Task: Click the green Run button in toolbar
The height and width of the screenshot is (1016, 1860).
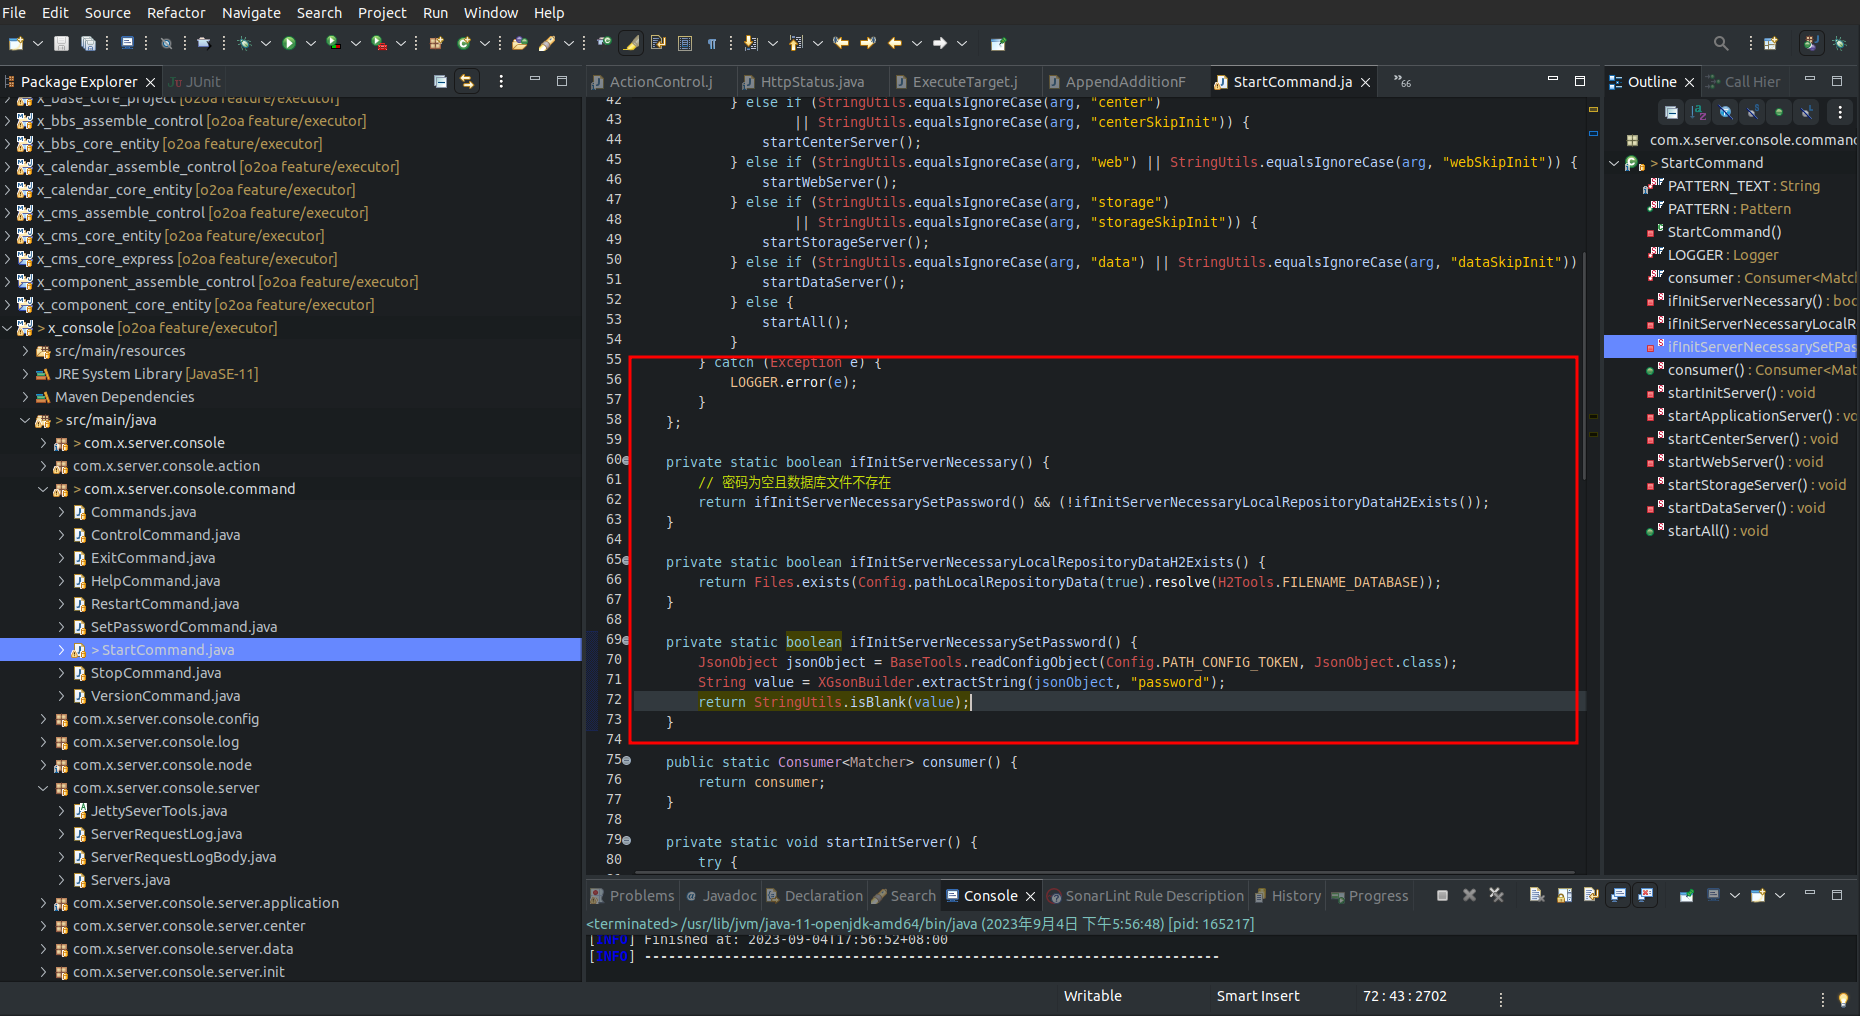Action: (289, 43)
